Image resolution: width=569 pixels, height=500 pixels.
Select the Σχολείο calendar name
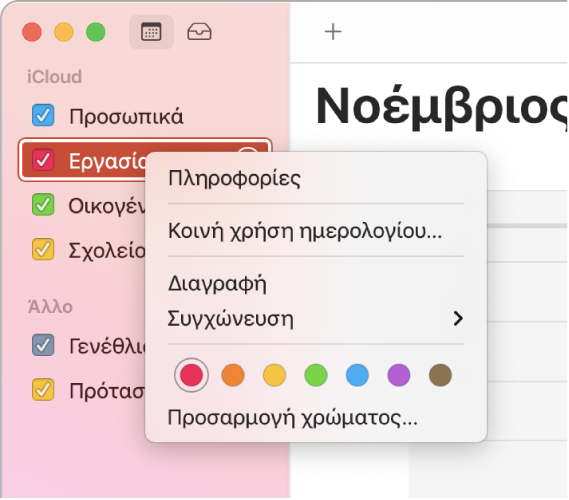pos(107,250)
